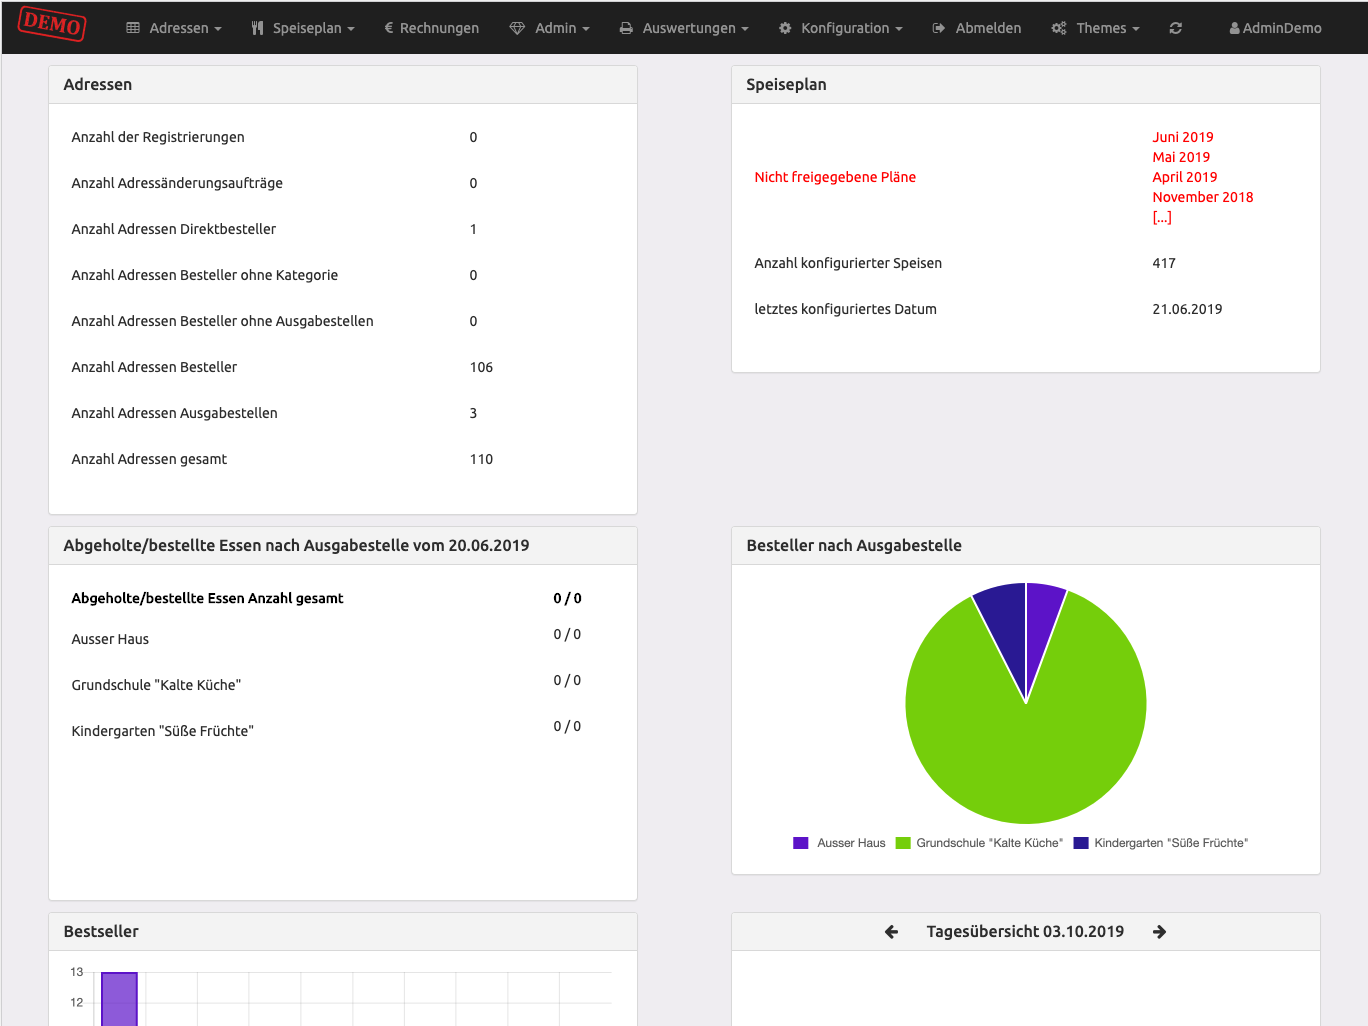Click 'Anzahl Adressen Ausgabestellen' row label

click(175, 413)
